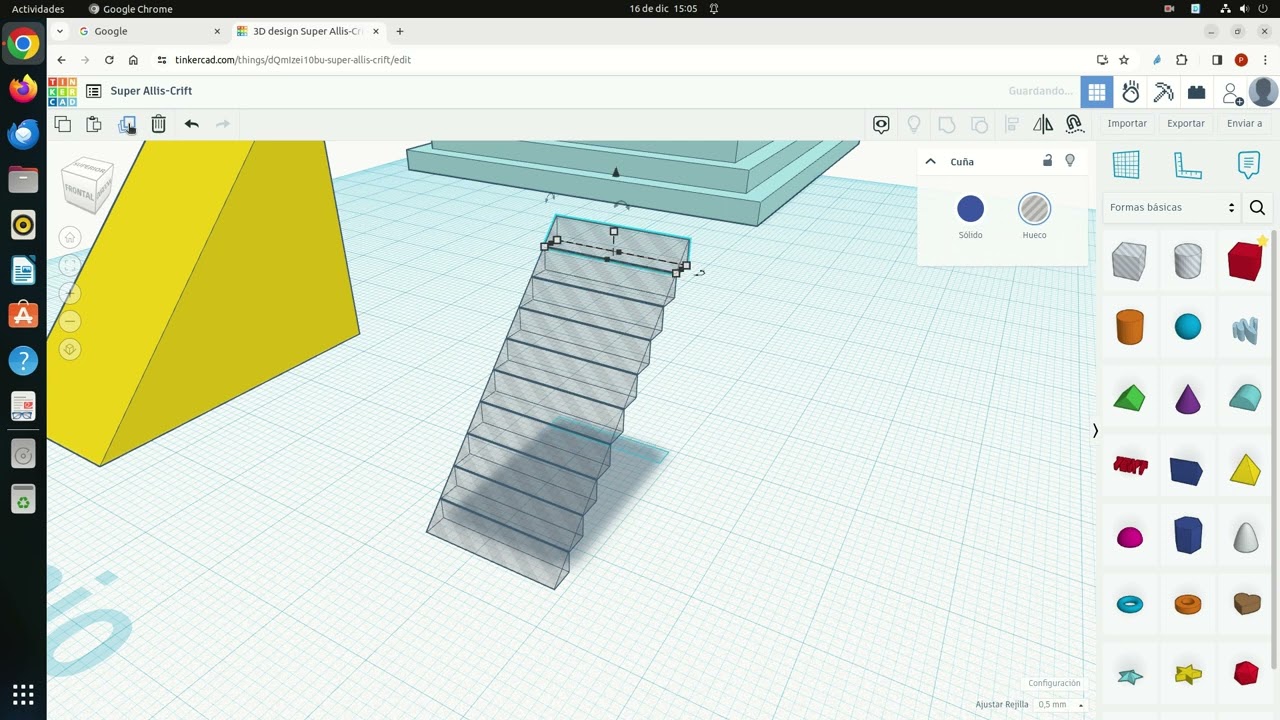
Task: Toggle show all lightbulb in toolbar
Action: coord(913,124)
